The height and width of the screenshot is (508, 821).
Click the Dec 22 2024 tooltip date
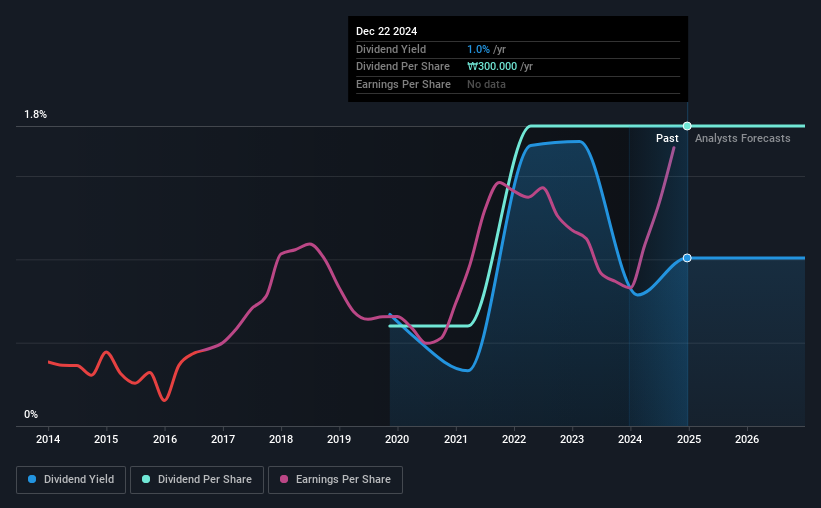tap(386, 31)
